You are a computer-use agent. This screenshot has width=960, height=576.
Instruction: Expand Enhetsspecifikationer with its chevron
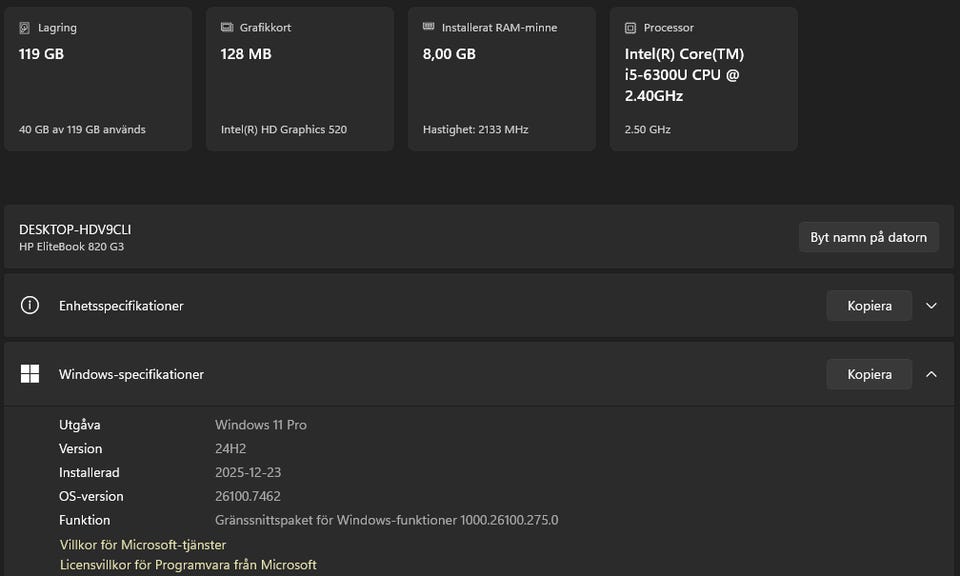click(931, 305)
